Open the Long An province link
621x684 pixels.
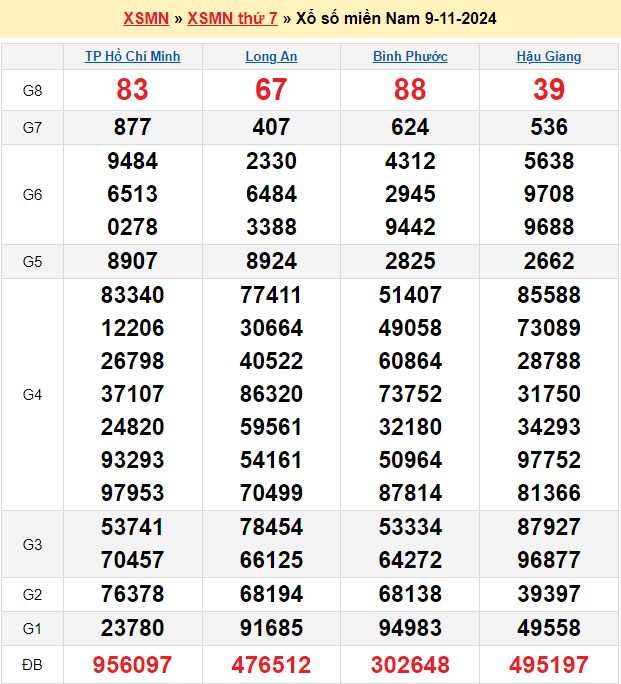271,57
